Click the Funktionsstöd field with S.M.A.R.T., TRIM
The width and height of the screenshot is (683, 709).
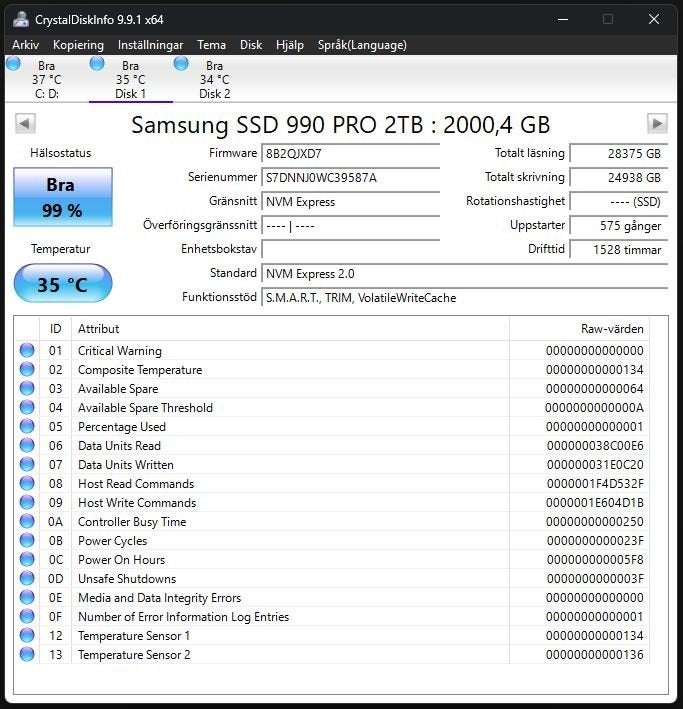465,297
